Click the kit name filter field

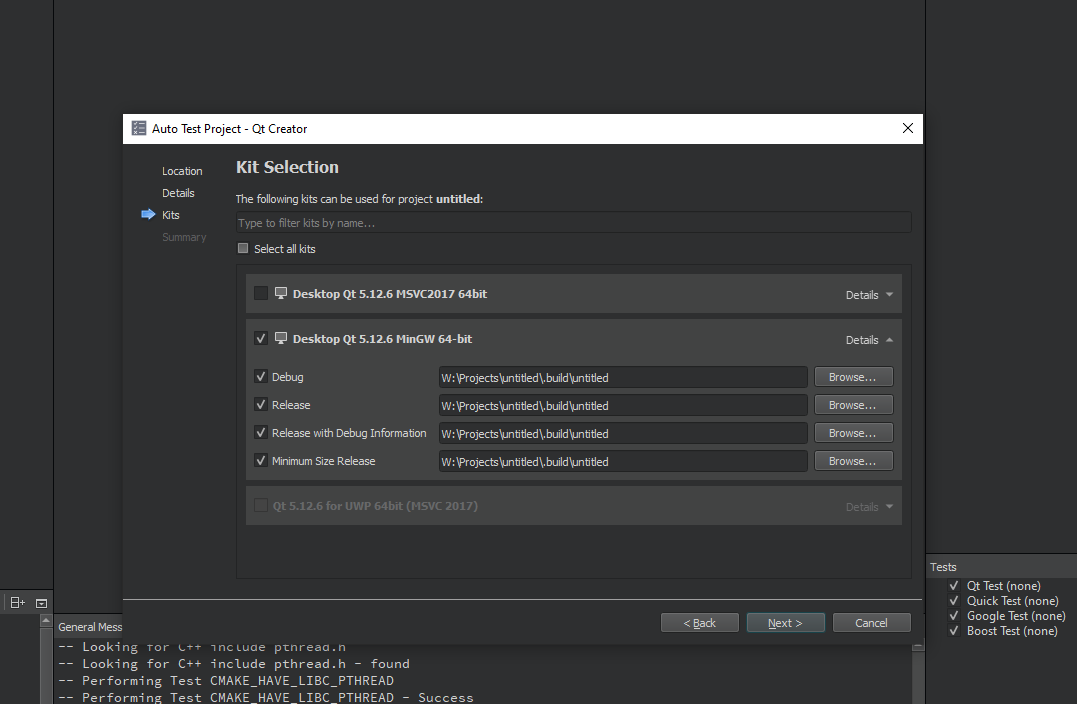click(x=573, y=223)
